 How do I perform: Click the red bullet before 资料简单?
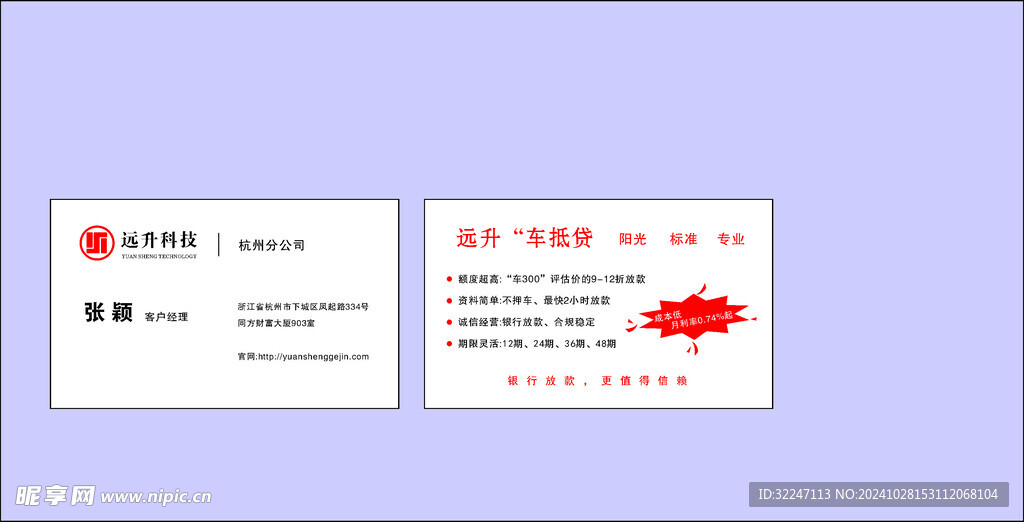click(449, 300)
